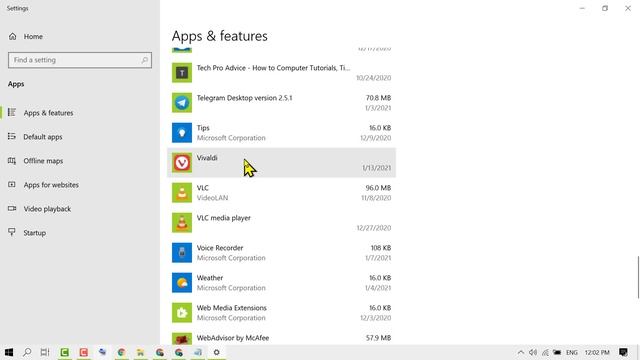
Task: Select the Vivaldi app name
Action: [x=207, y=158]
